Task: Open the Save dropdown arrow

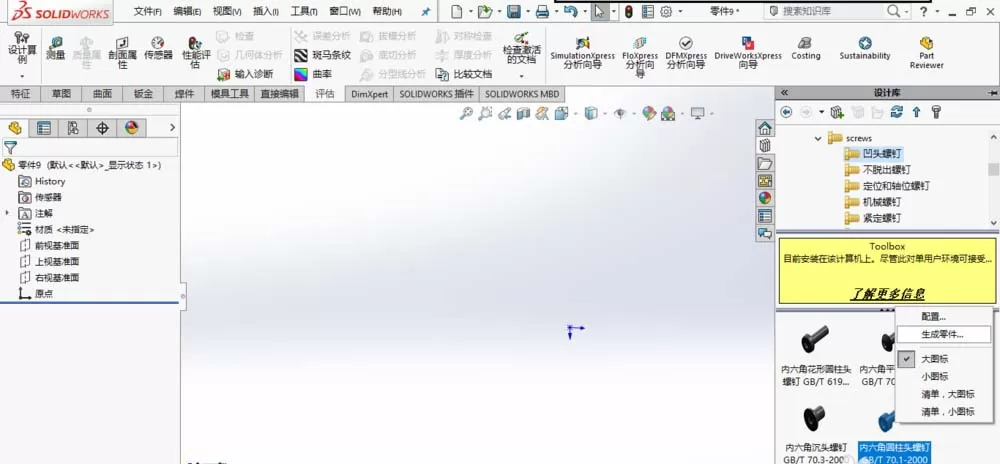Action: (x=528, y=11)
